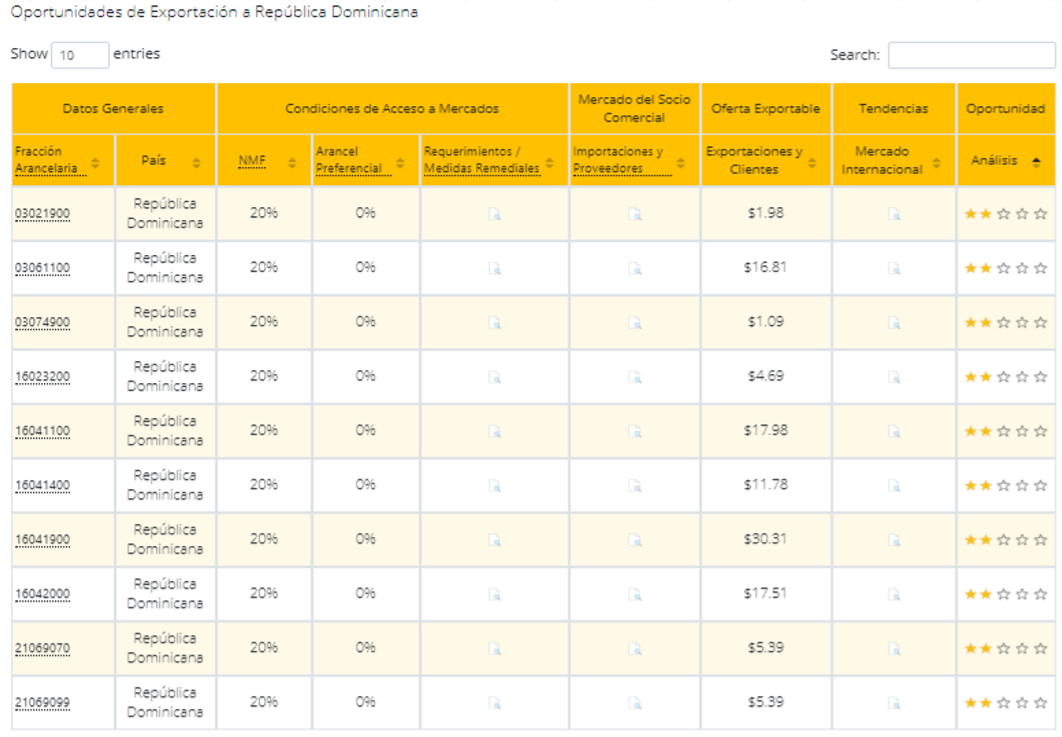Open requirements document icon for 16023200
This screenshot has width=1062, height=737.
click(x=494, y=377)
